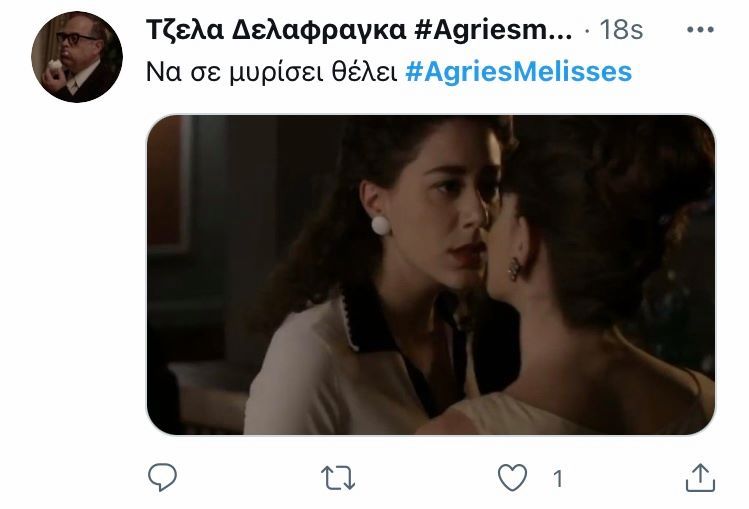The width and height of the screenshot is (749, 509).
Task: Click the 18s timestamp
Action: coord(621,30)
